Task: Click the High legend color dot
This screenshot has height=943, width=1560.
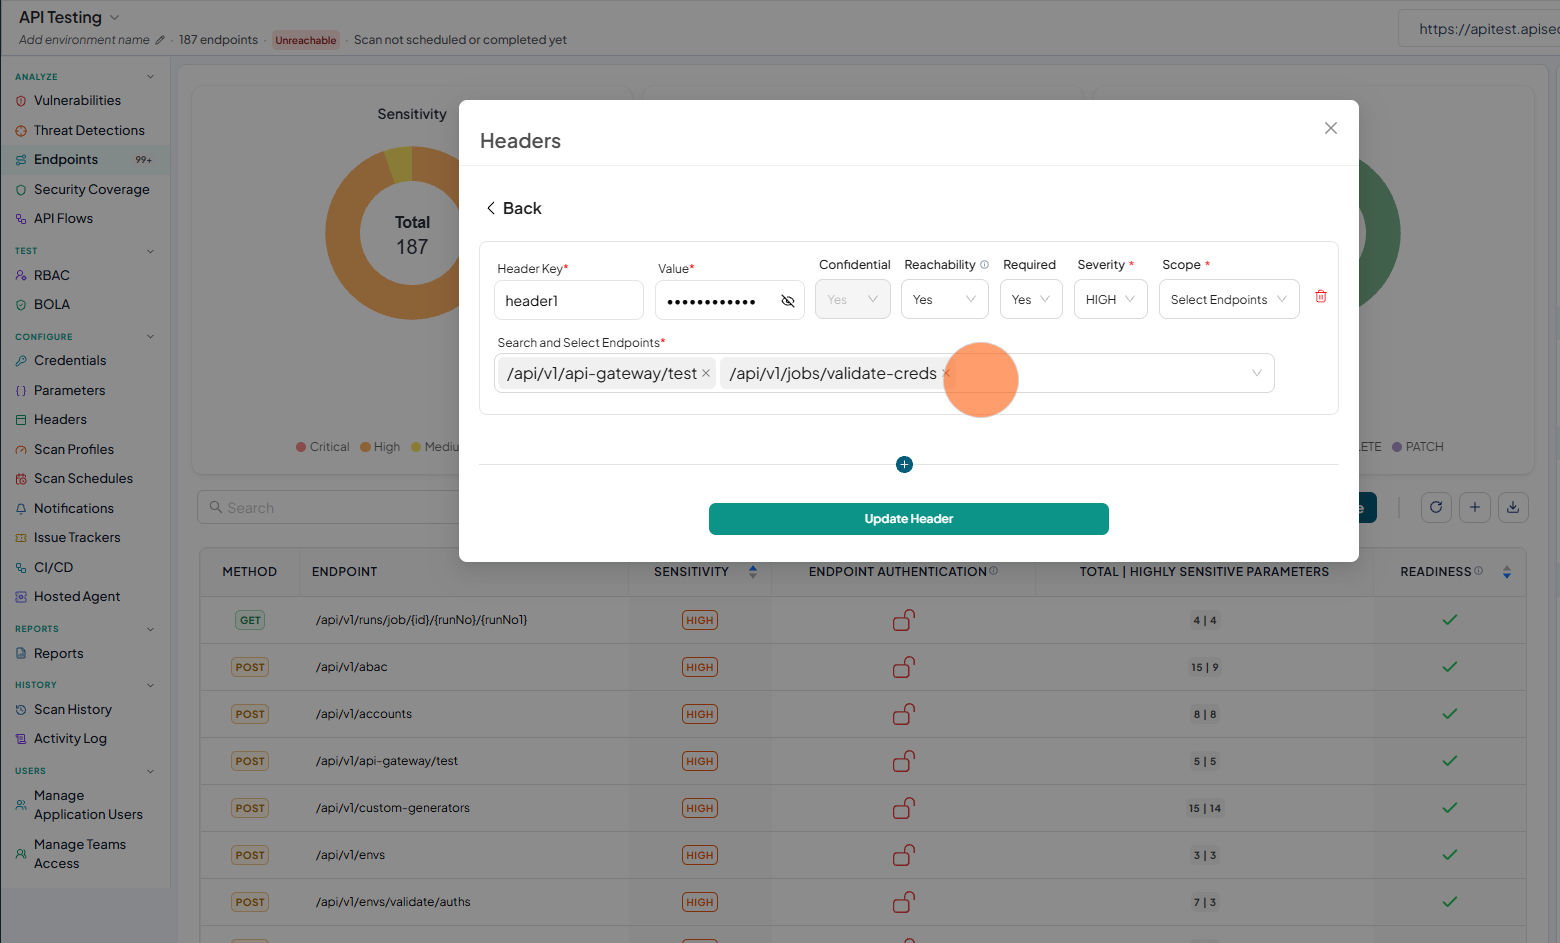Action: coord(365,447)
